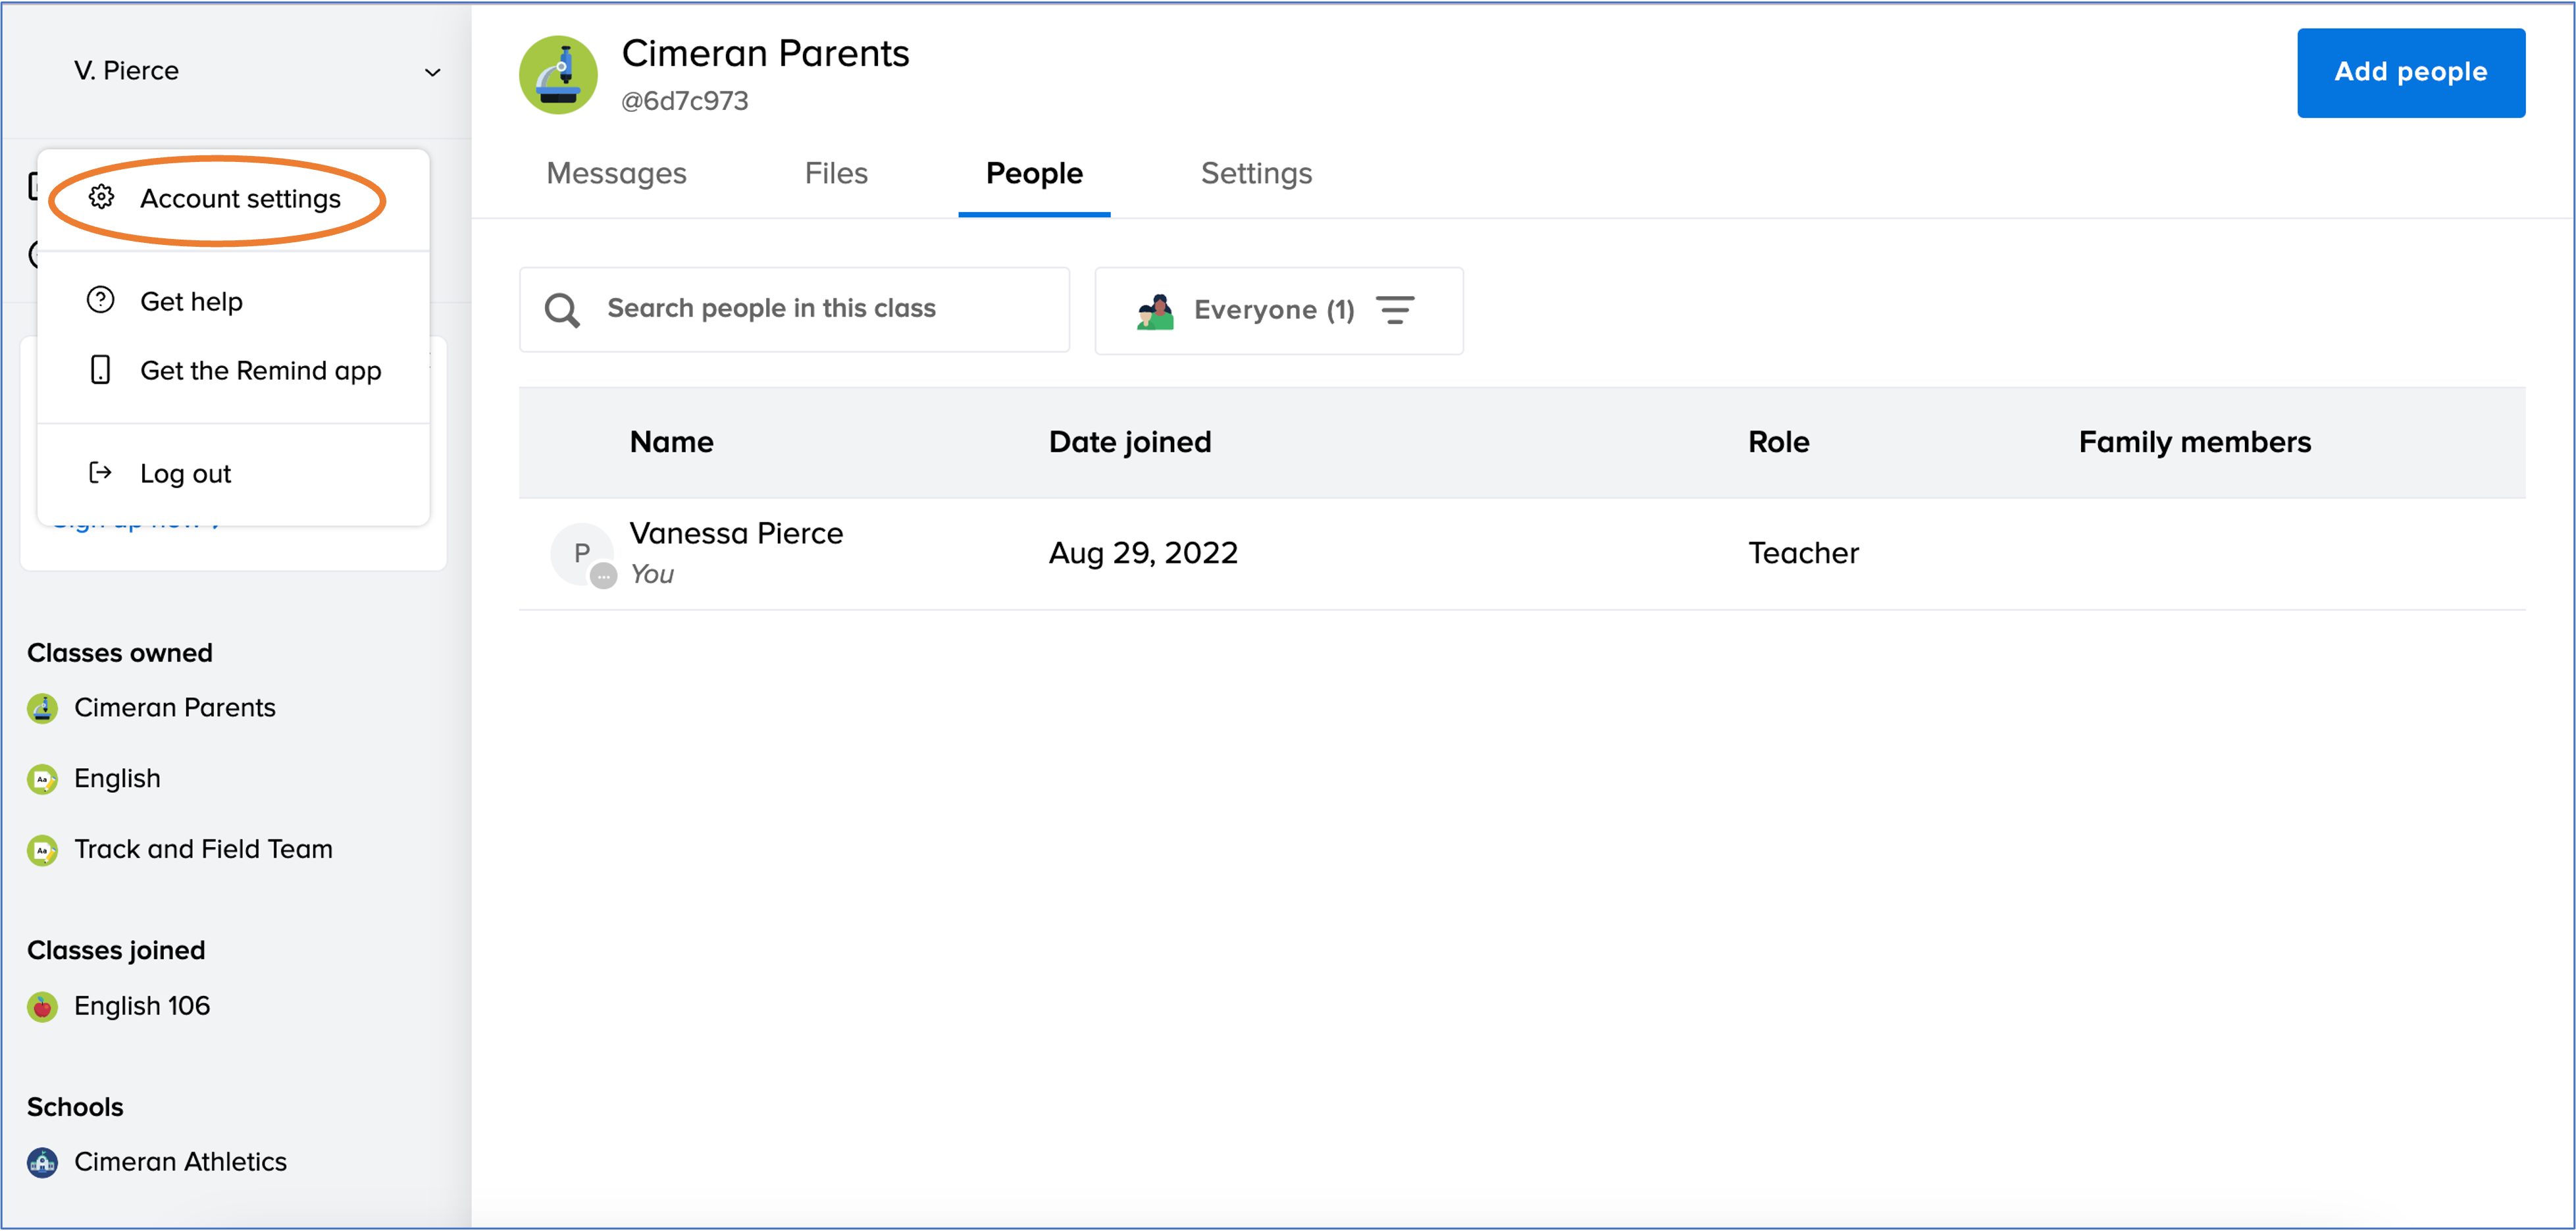
Task: Click the Cimeran Parents microscope class avatar
Action: click(x=558, y=75)
